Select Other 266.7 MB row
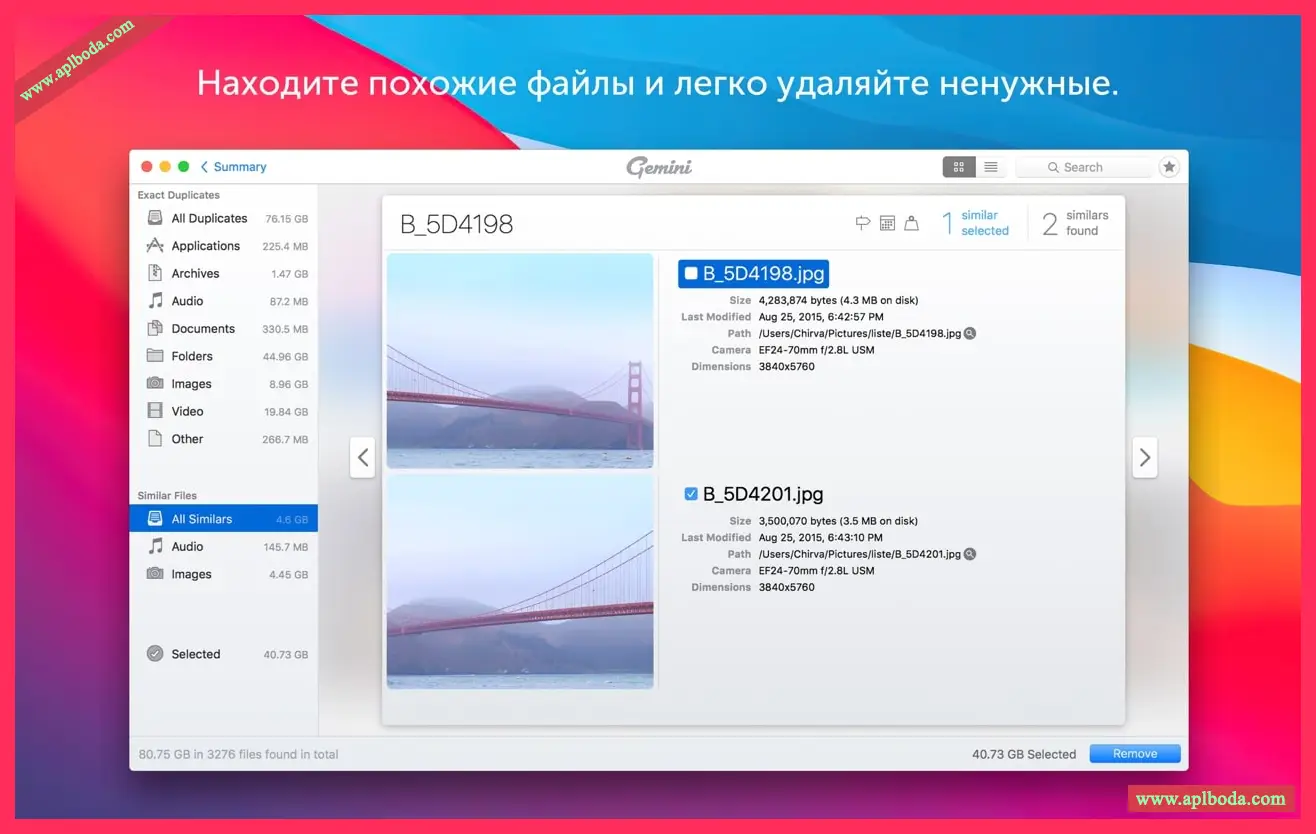1316x834 pixels. (224, 439)
